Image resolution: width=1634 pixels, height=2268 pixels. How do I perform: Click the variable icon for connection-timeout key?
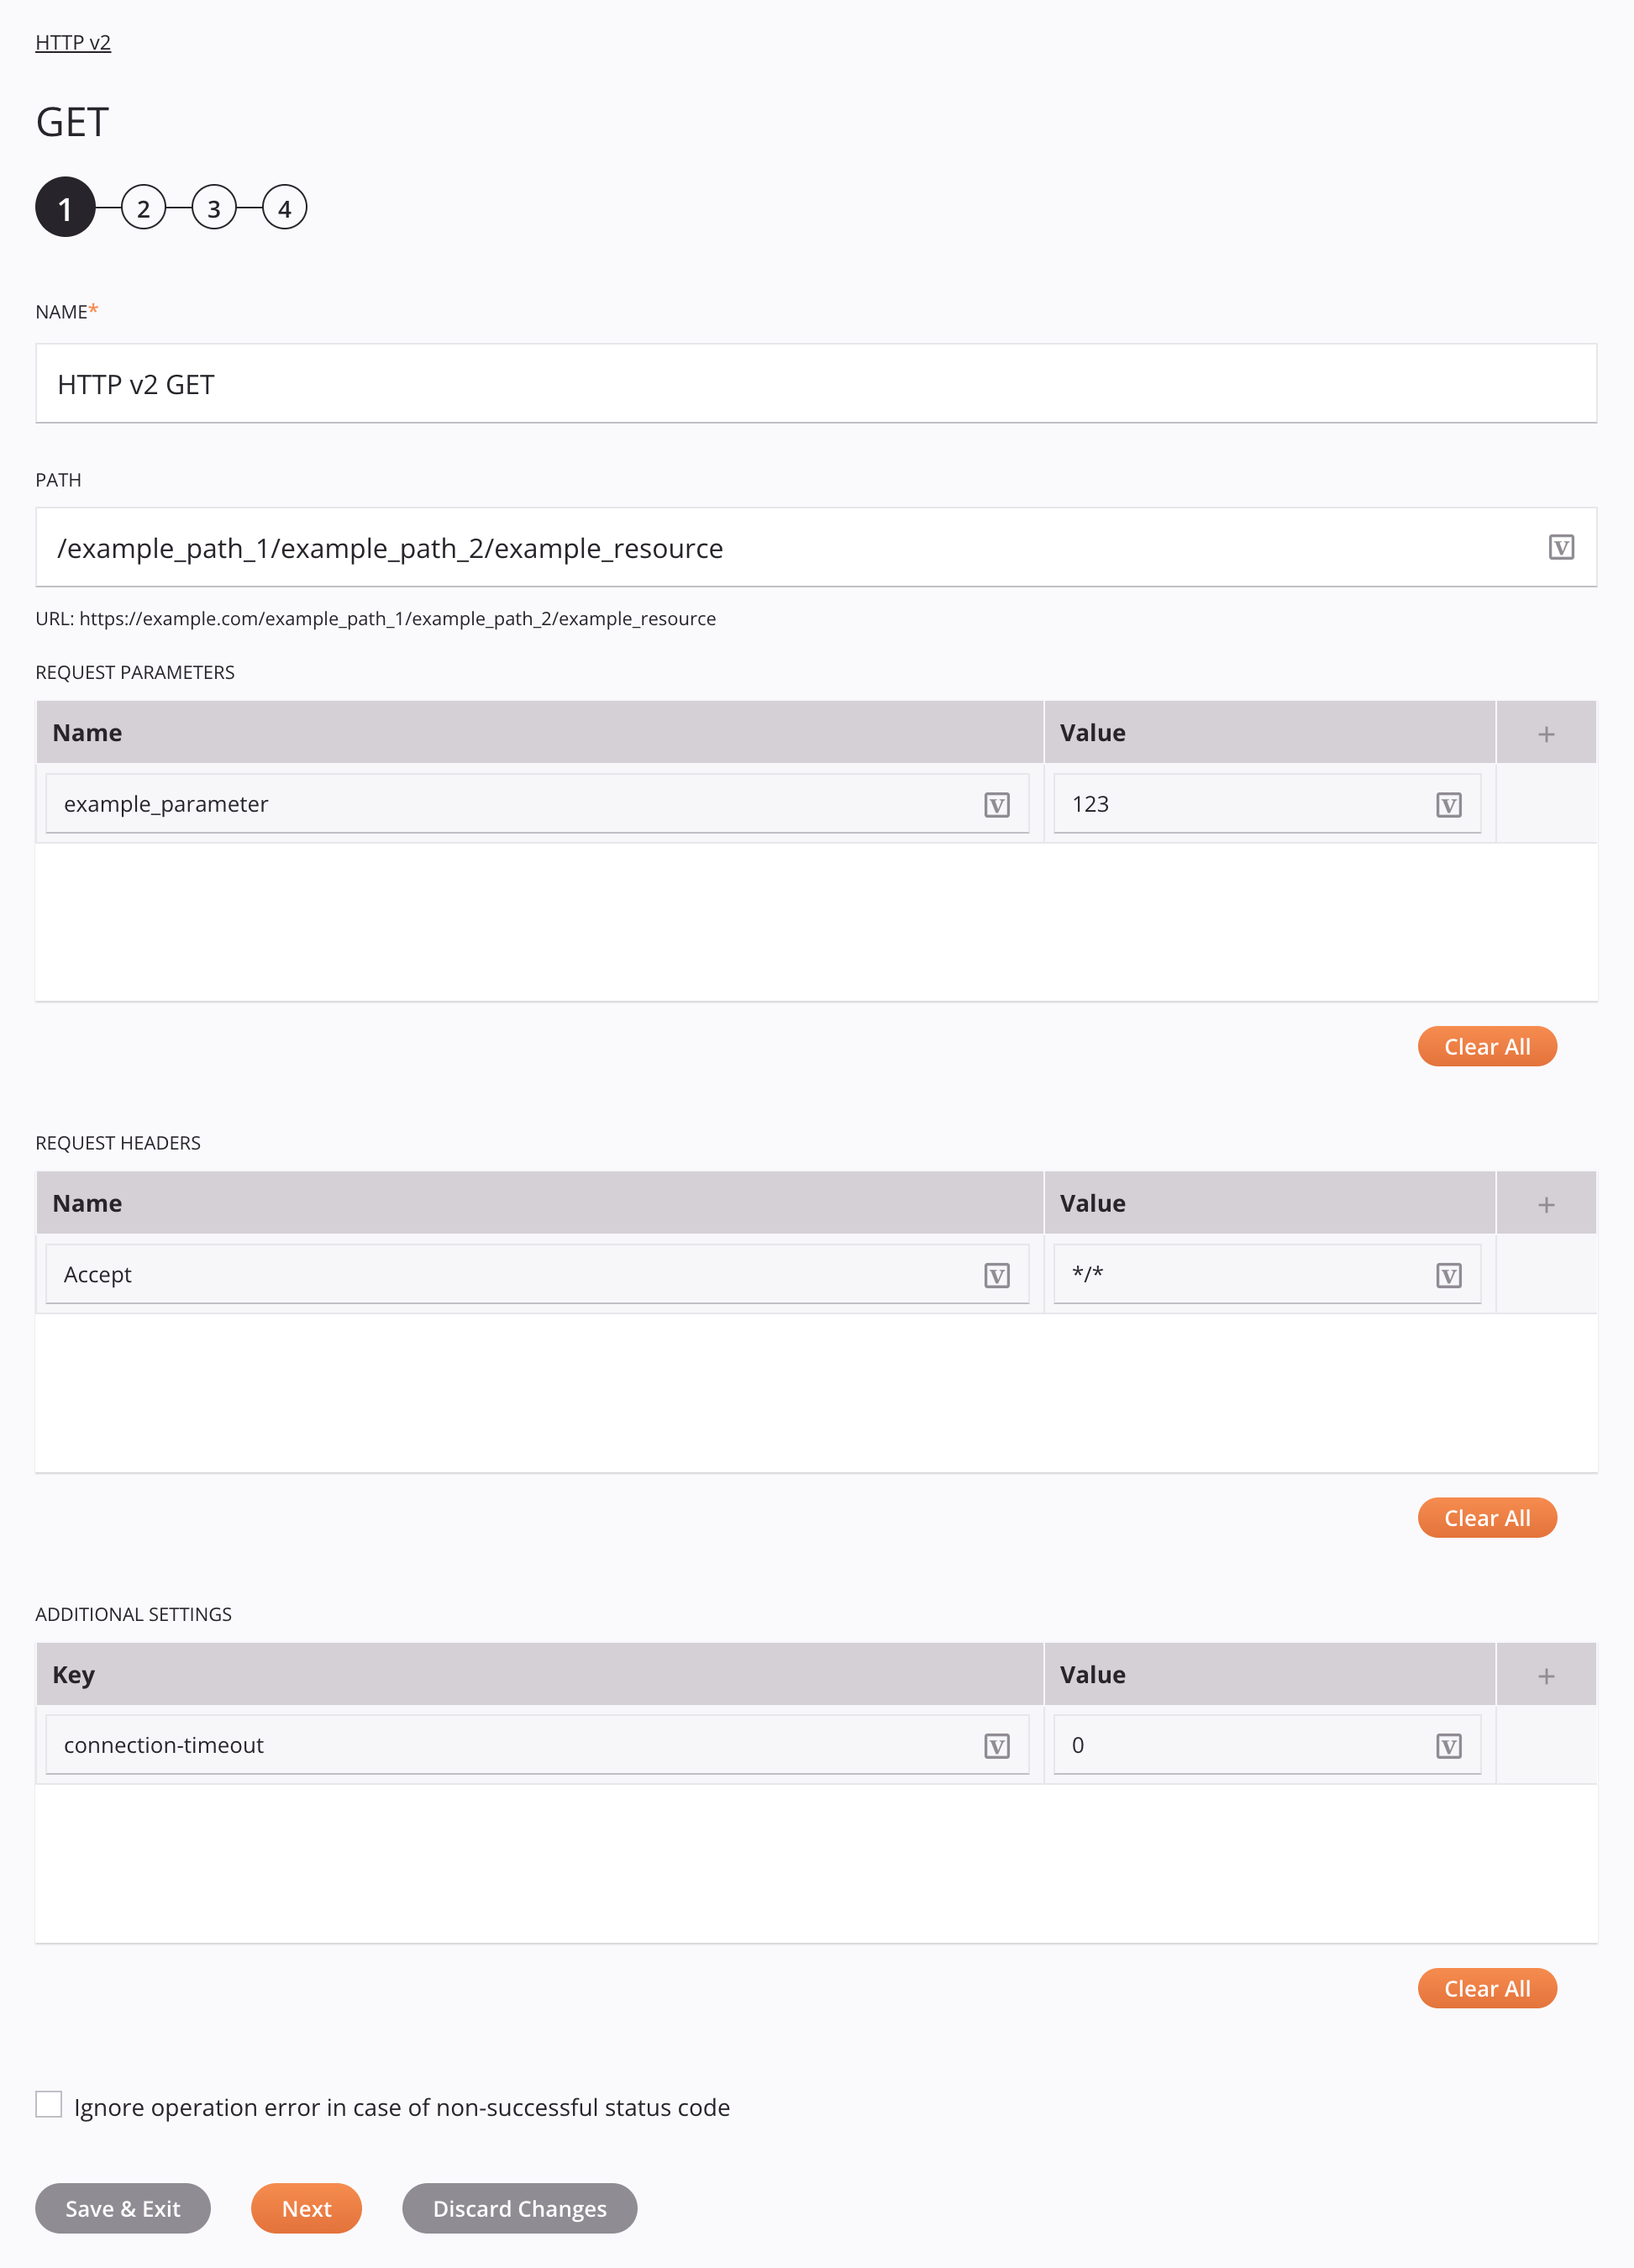[x=998, y=1744]
